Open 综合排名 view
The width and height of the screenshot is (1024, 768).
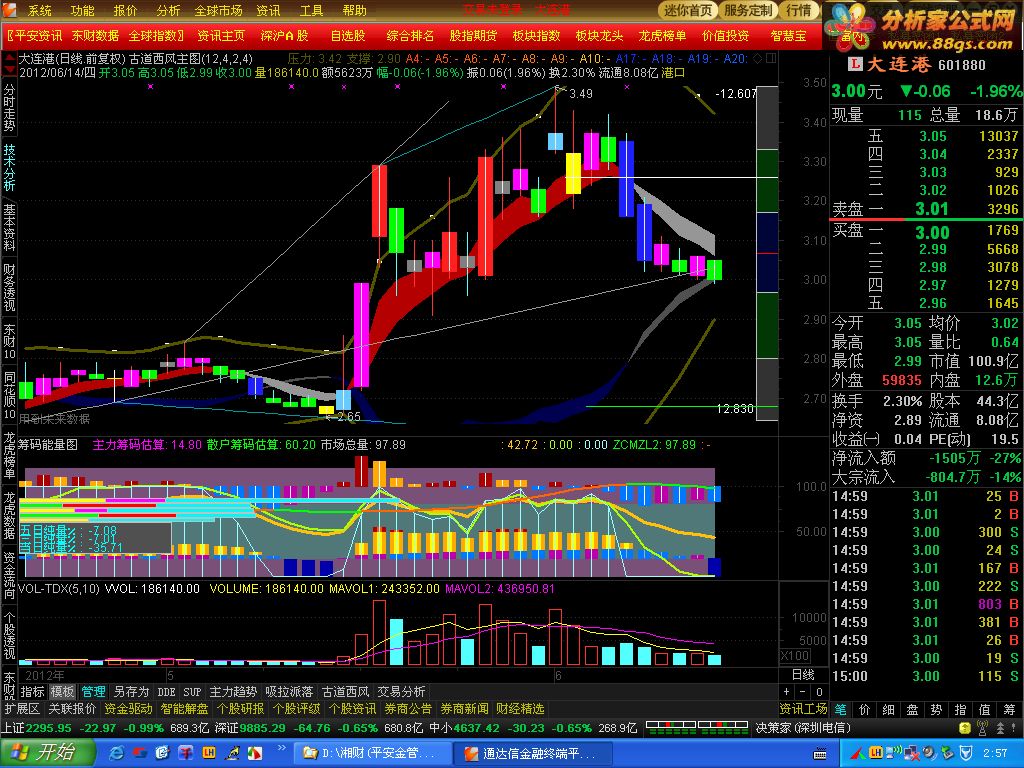coord(410,35)
